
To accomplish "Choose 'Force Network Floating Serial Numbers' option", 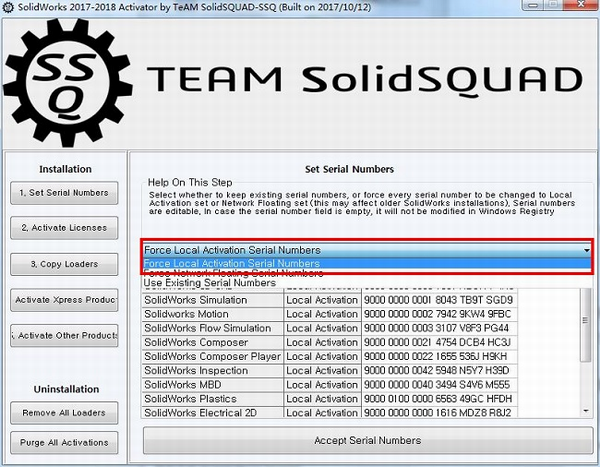I will click(367, 273).
